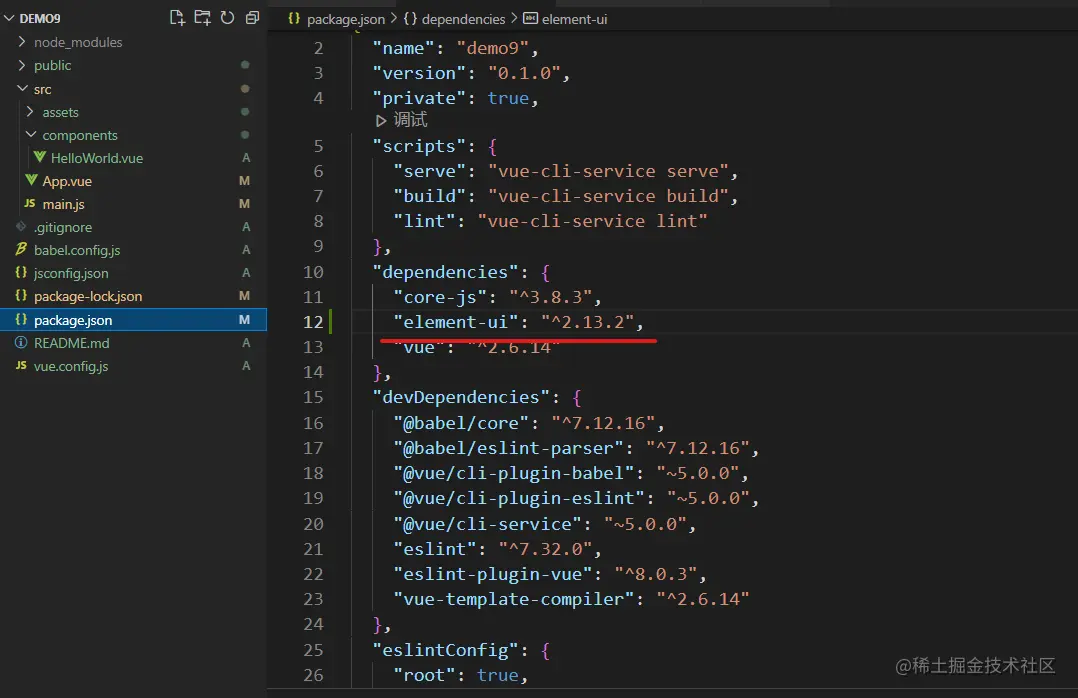Open package-lock.json file
Image resolution: width=1078 pixels, height=698 pixels.
tap(88, 296)
